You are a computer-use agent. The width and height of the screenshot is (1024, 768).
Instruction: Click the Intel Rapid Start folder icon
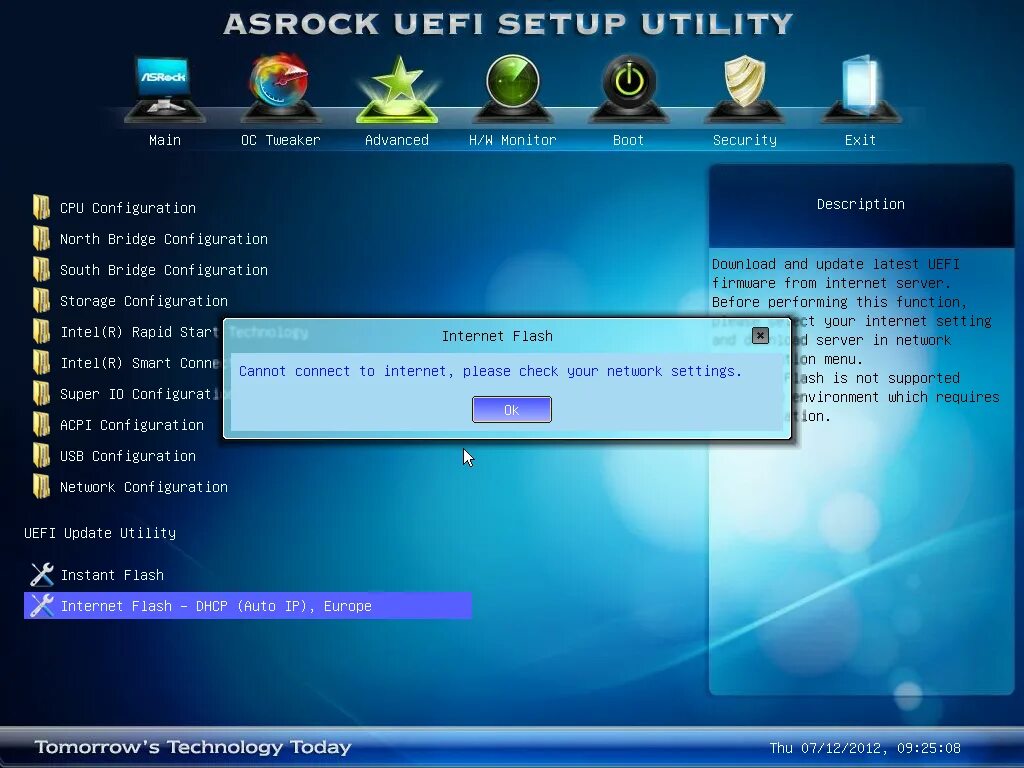41,331
